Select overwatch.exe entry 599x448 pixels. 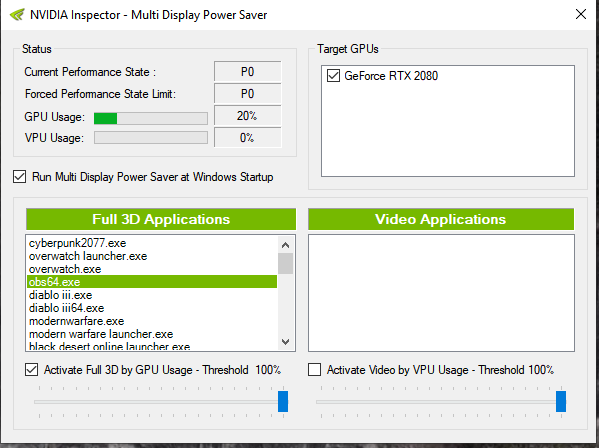click(x=152, y=269)
